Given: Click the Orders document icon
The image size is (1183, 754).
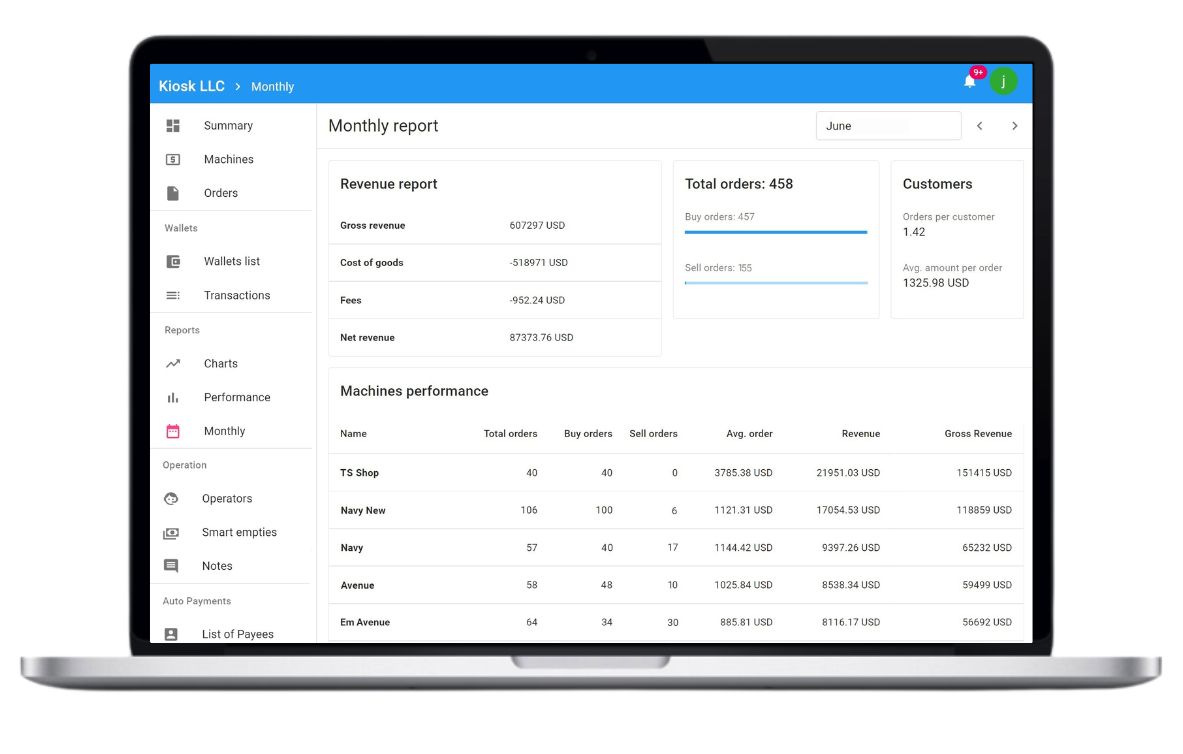Looking at the screenshot, I should (172, 192).
